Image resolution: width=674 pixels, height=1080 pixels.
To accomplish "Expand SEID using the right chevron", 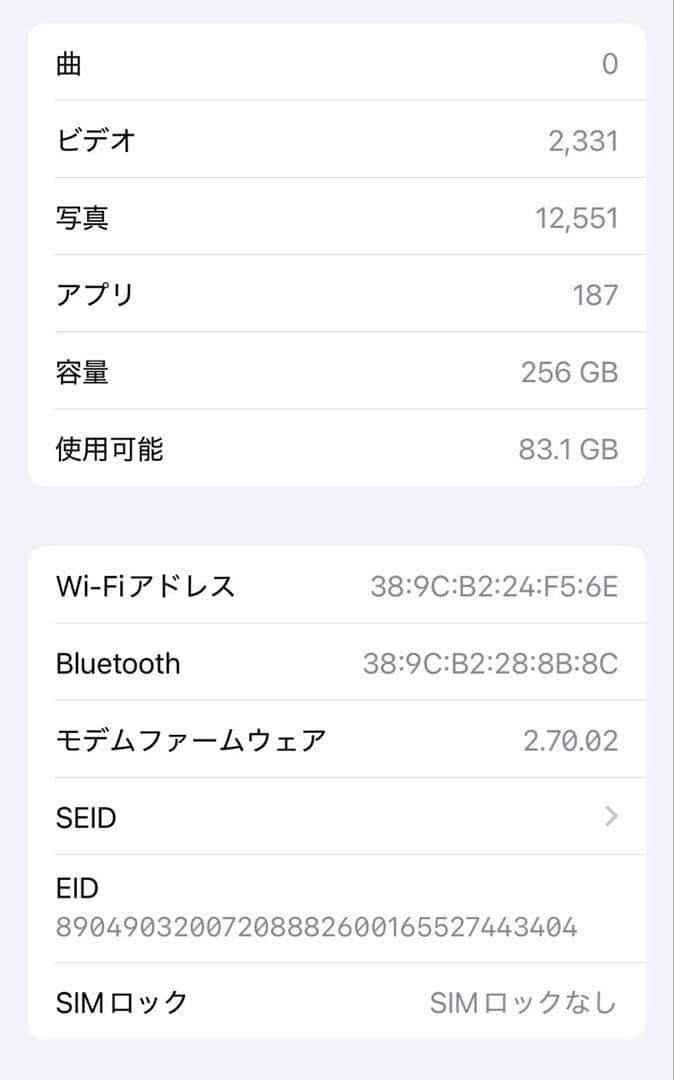I will (611, 817).
